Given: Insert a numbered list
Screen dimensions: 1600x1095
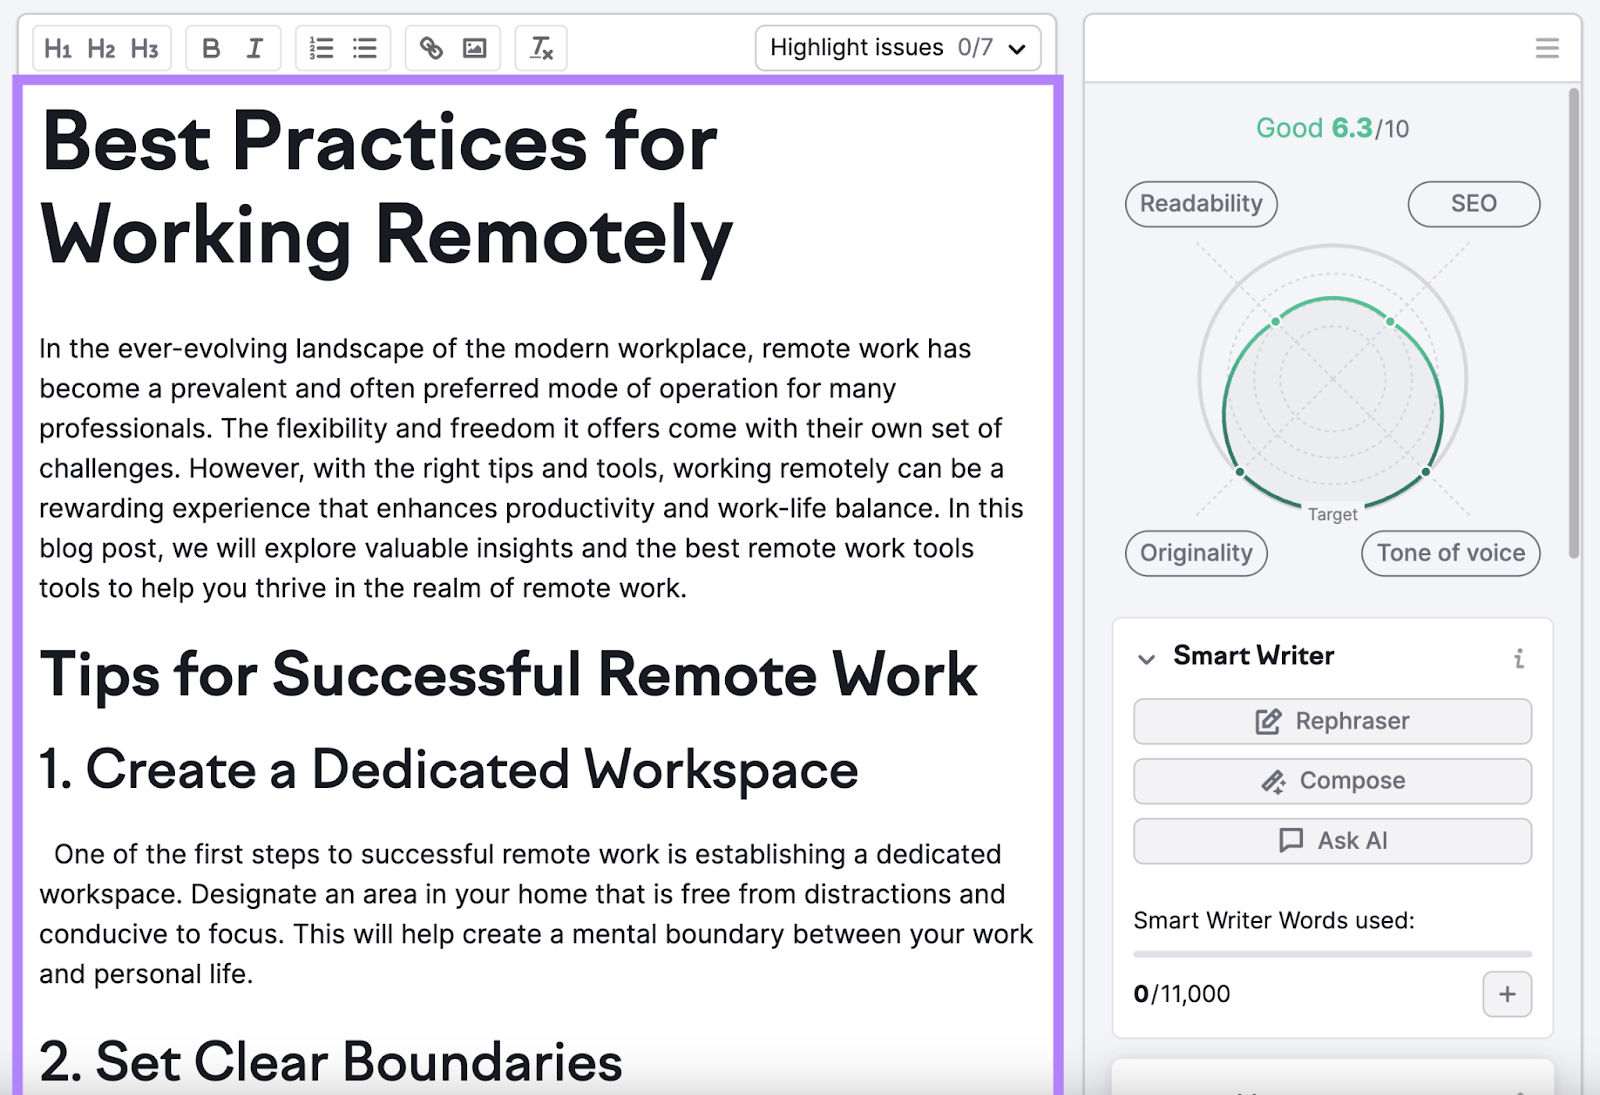Looking at the screenshot, I should click(321, 48).
